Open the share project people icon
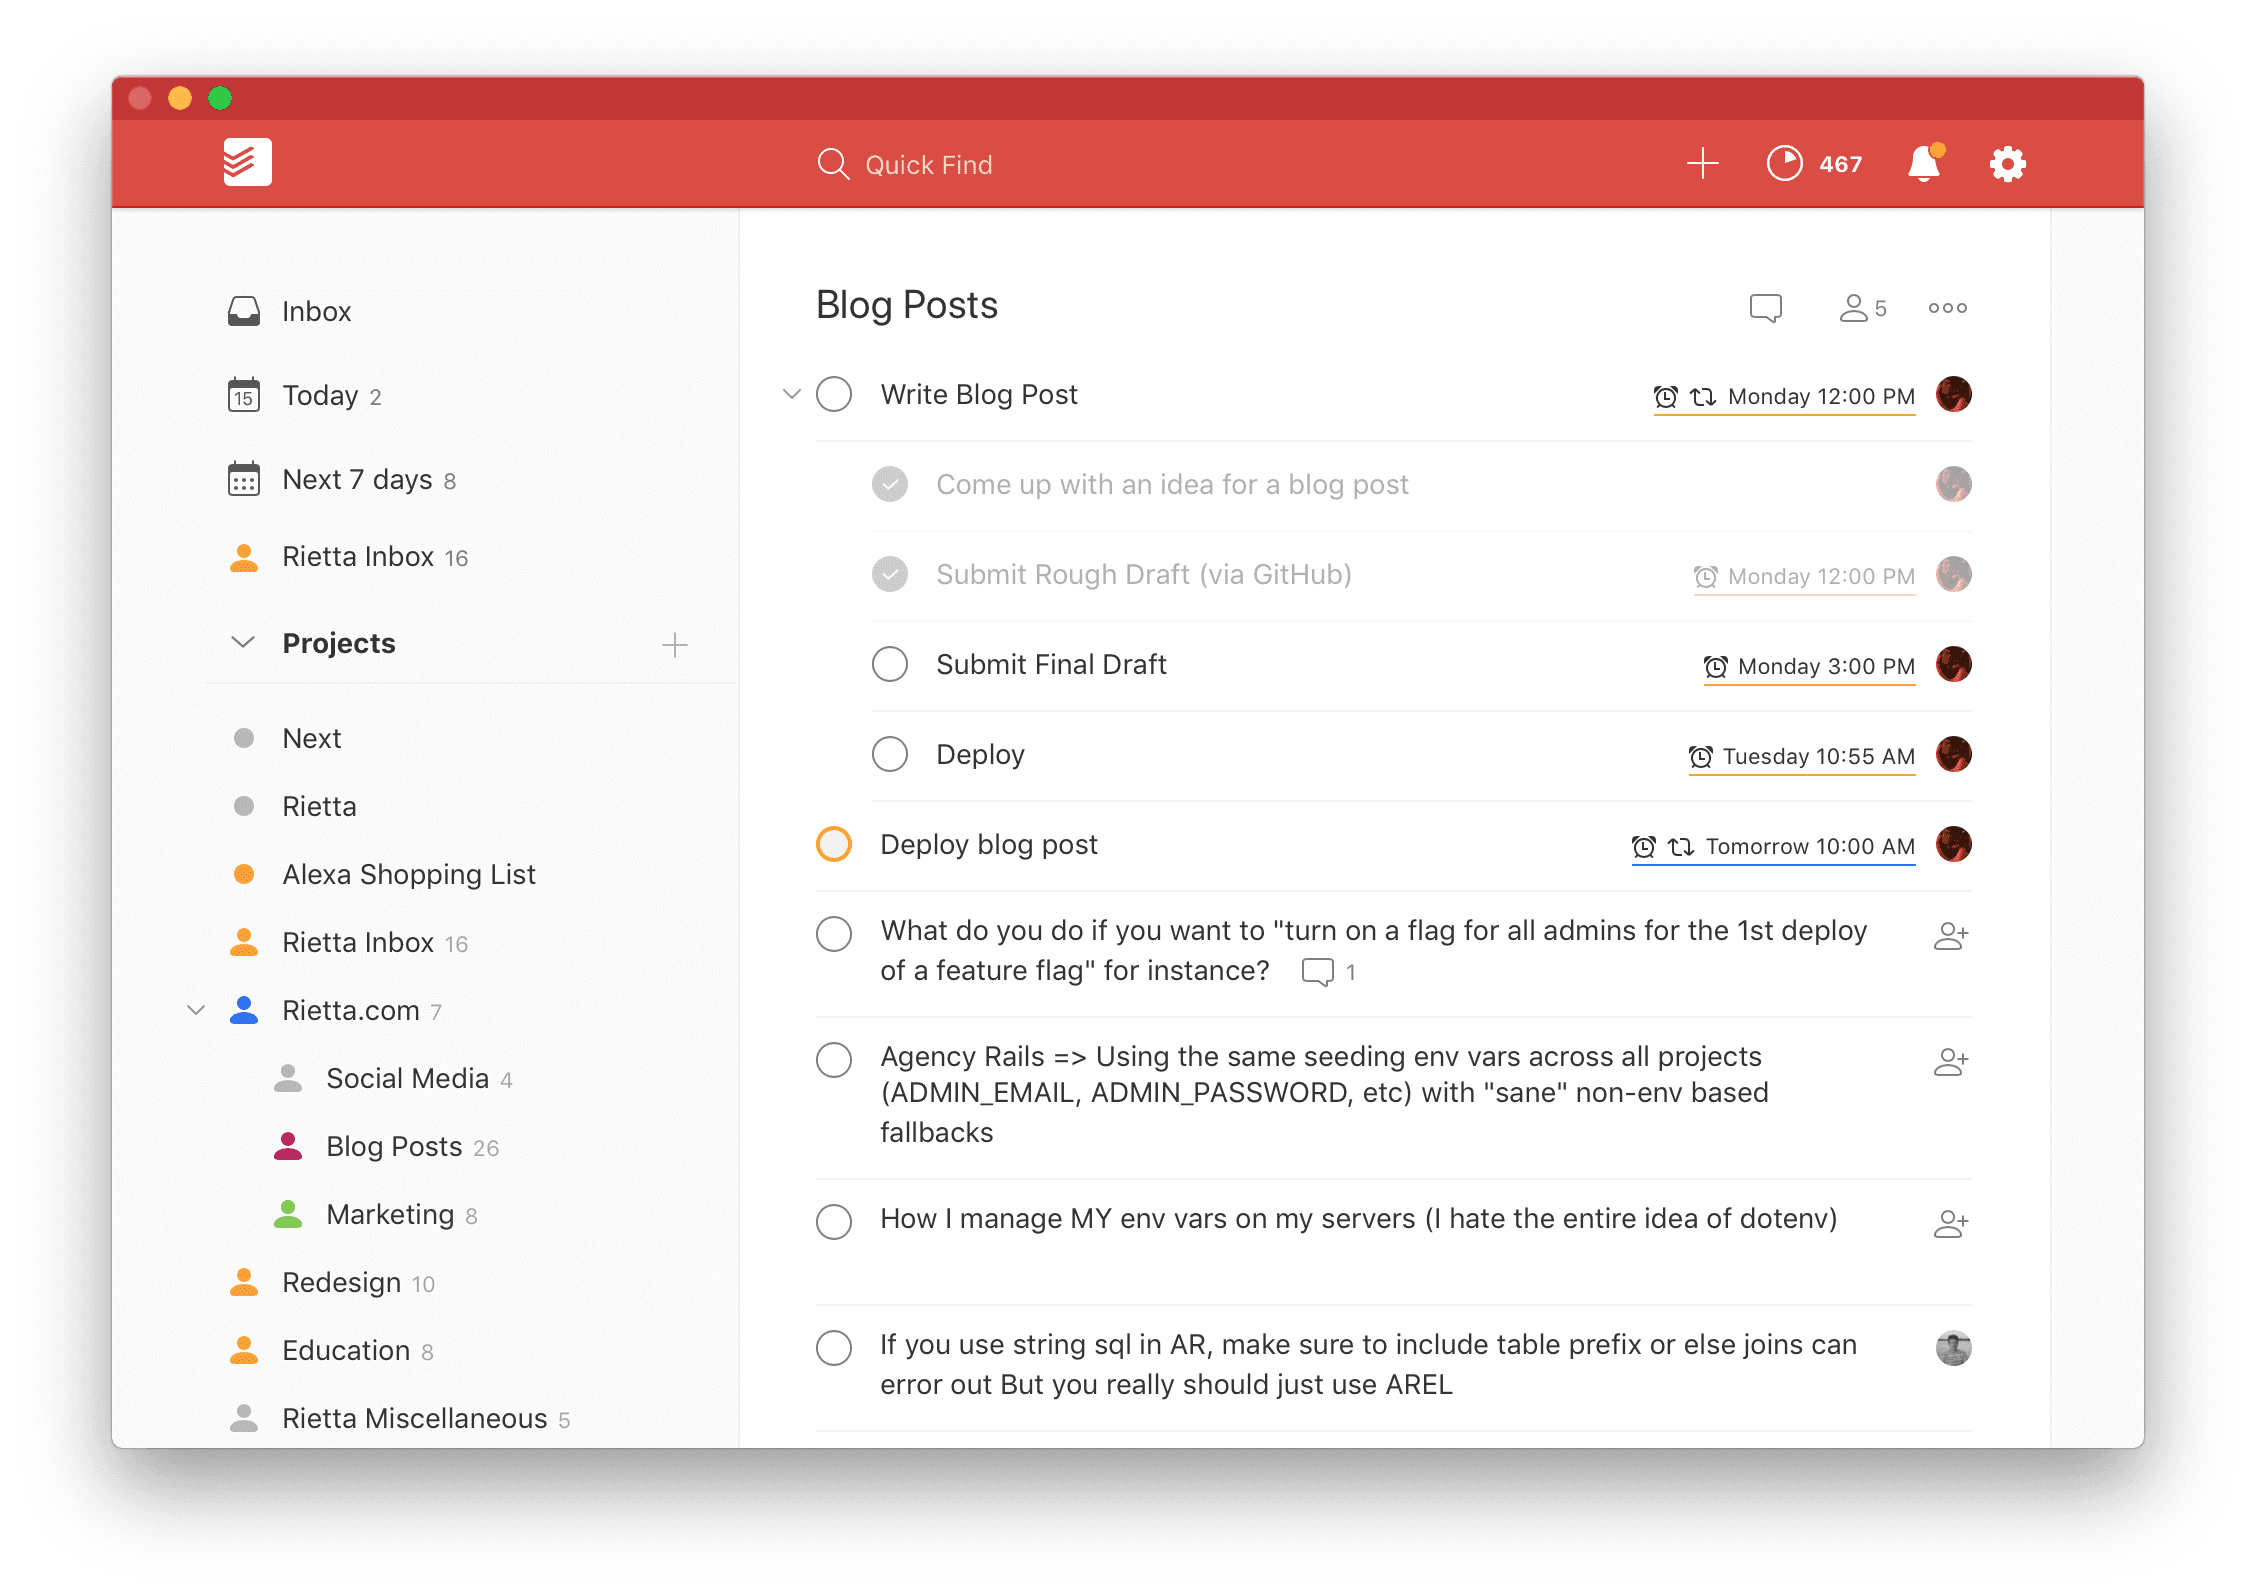 [x=1861, y=308]
